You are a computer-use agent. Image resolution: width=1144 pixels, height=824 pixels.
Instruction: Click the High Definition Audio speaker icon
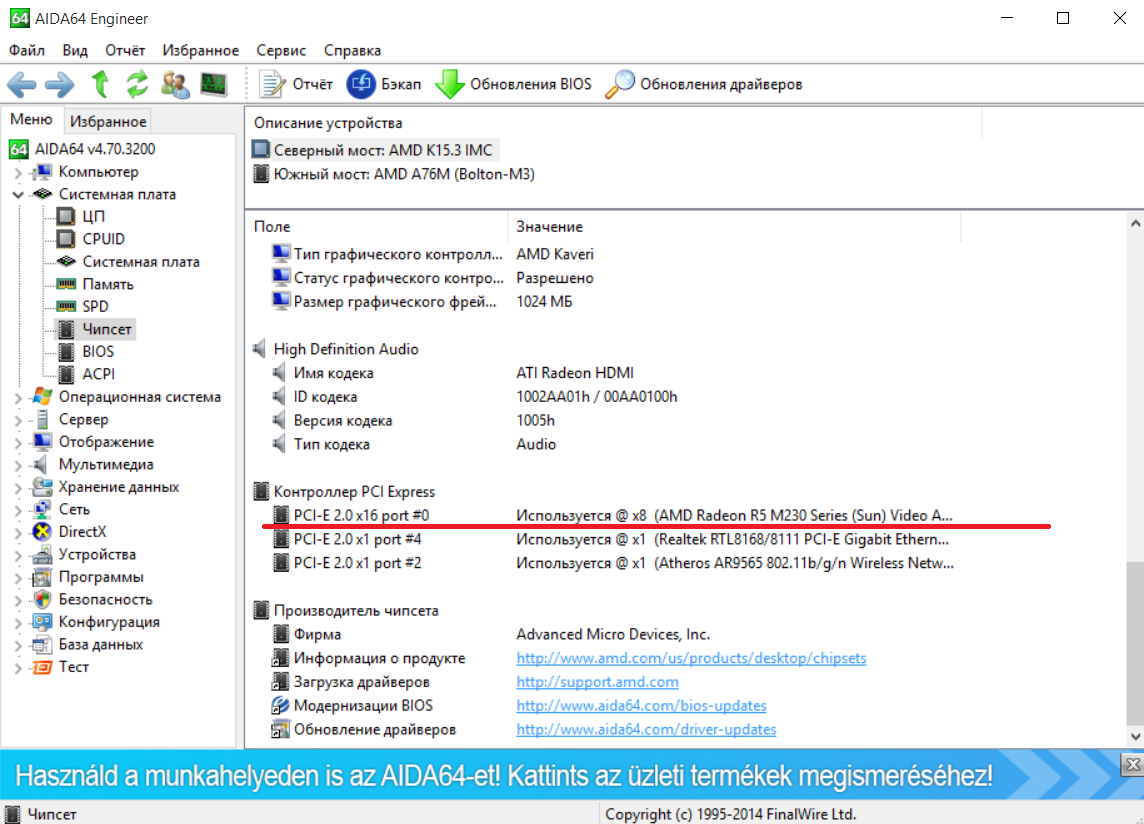(260, 349)
